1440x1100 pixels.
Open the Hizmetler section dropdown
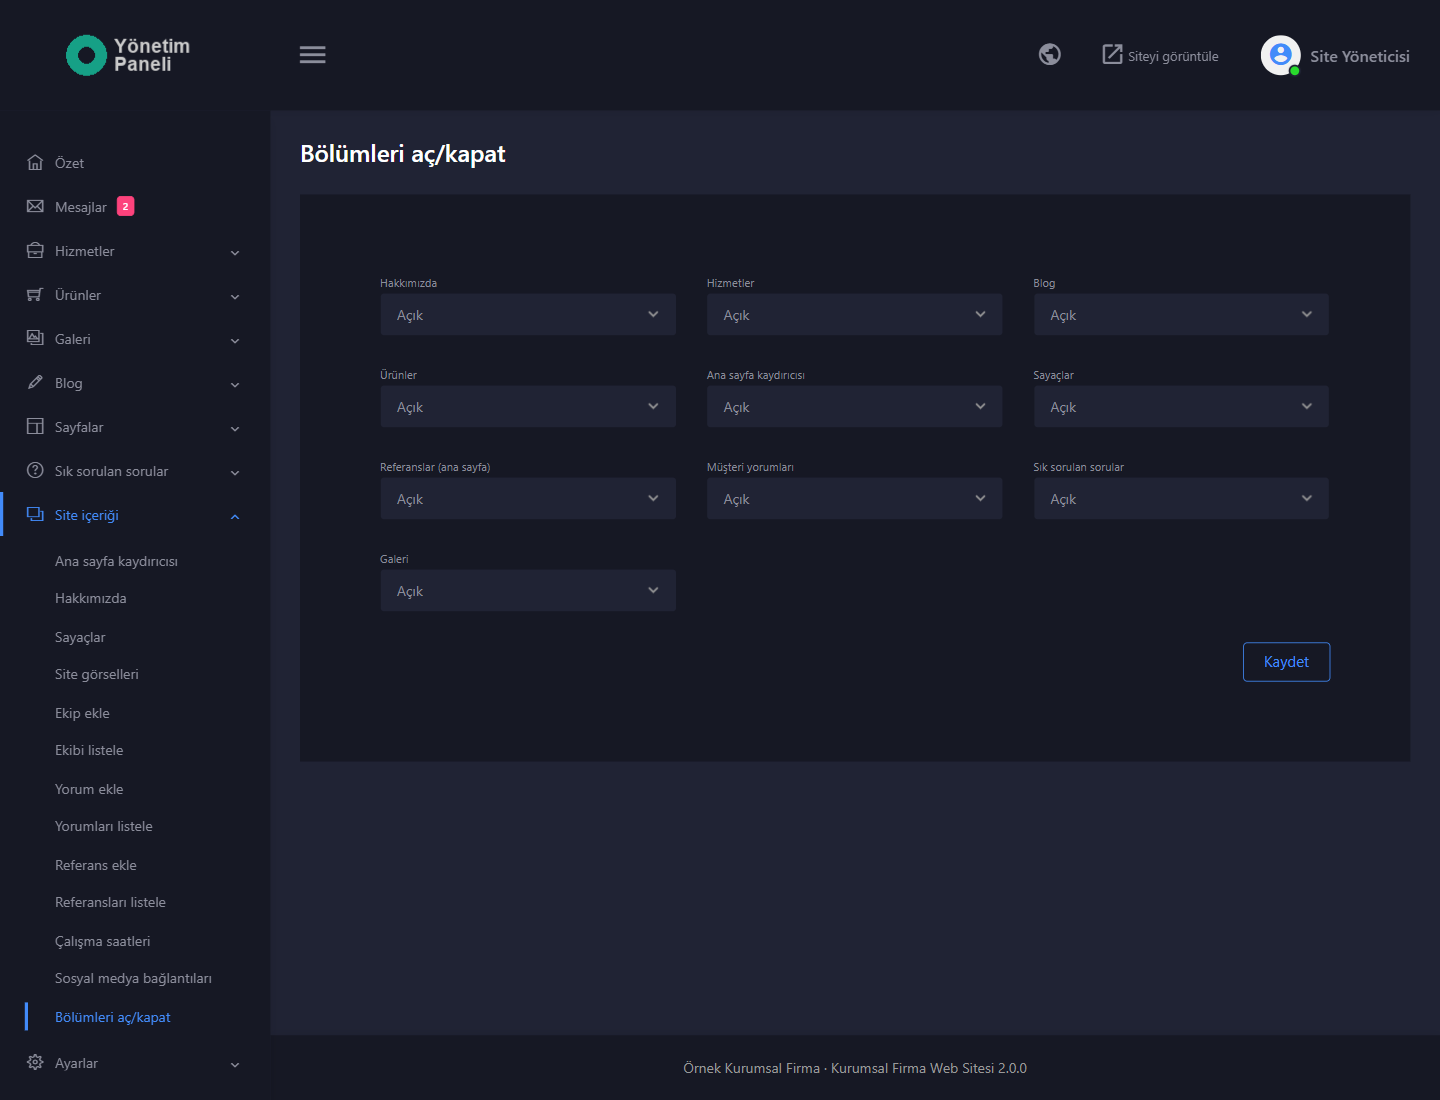pyautogui.click(x=854, y=315)
